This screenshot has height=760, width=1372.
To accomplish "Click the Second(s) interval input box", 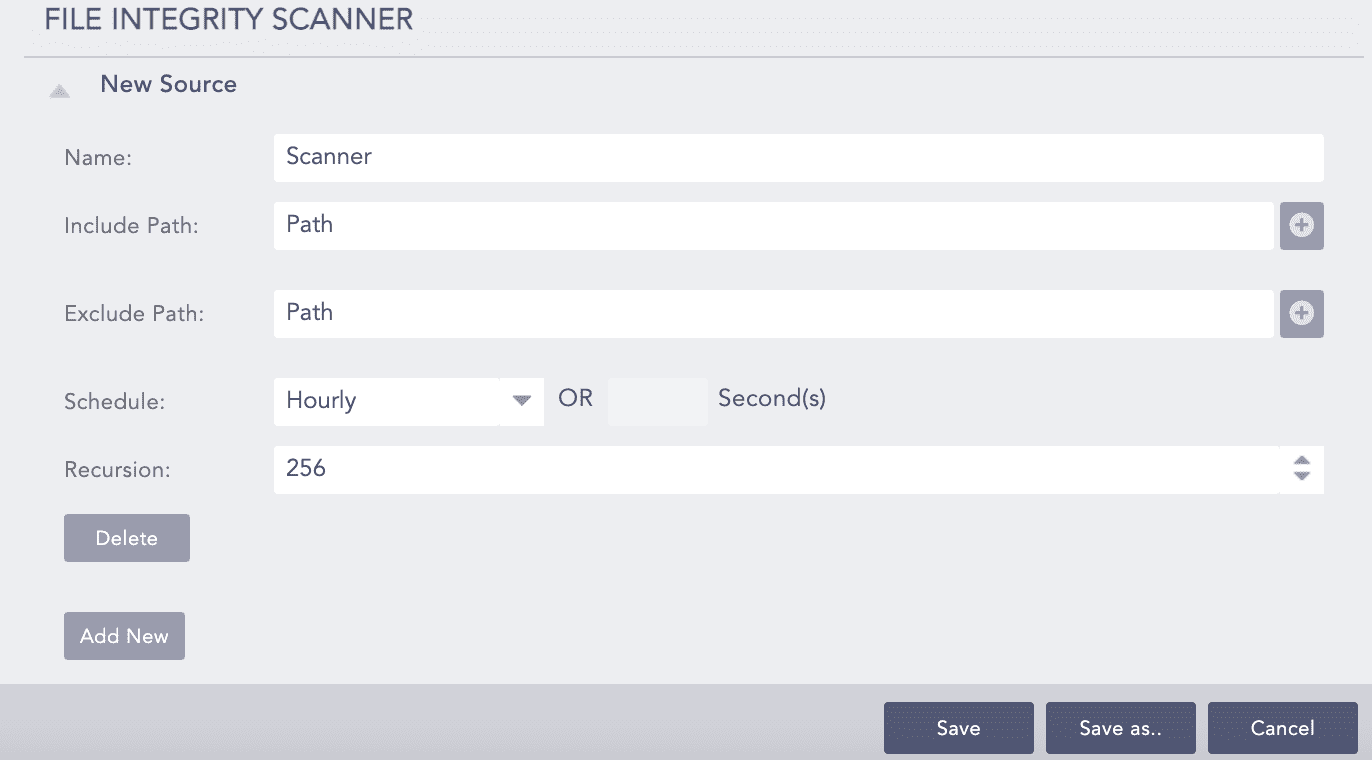I will 657,401.
